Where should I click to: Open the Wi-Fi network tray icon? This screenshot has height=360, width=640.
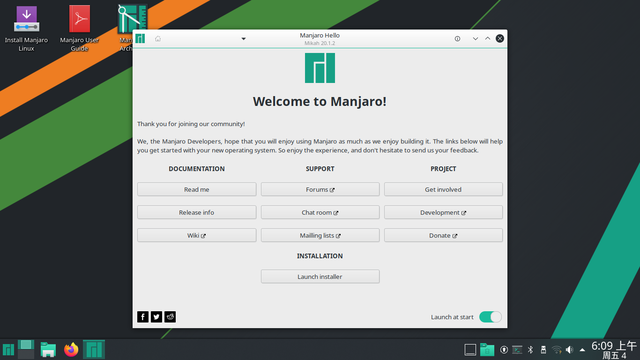(557, 350)
